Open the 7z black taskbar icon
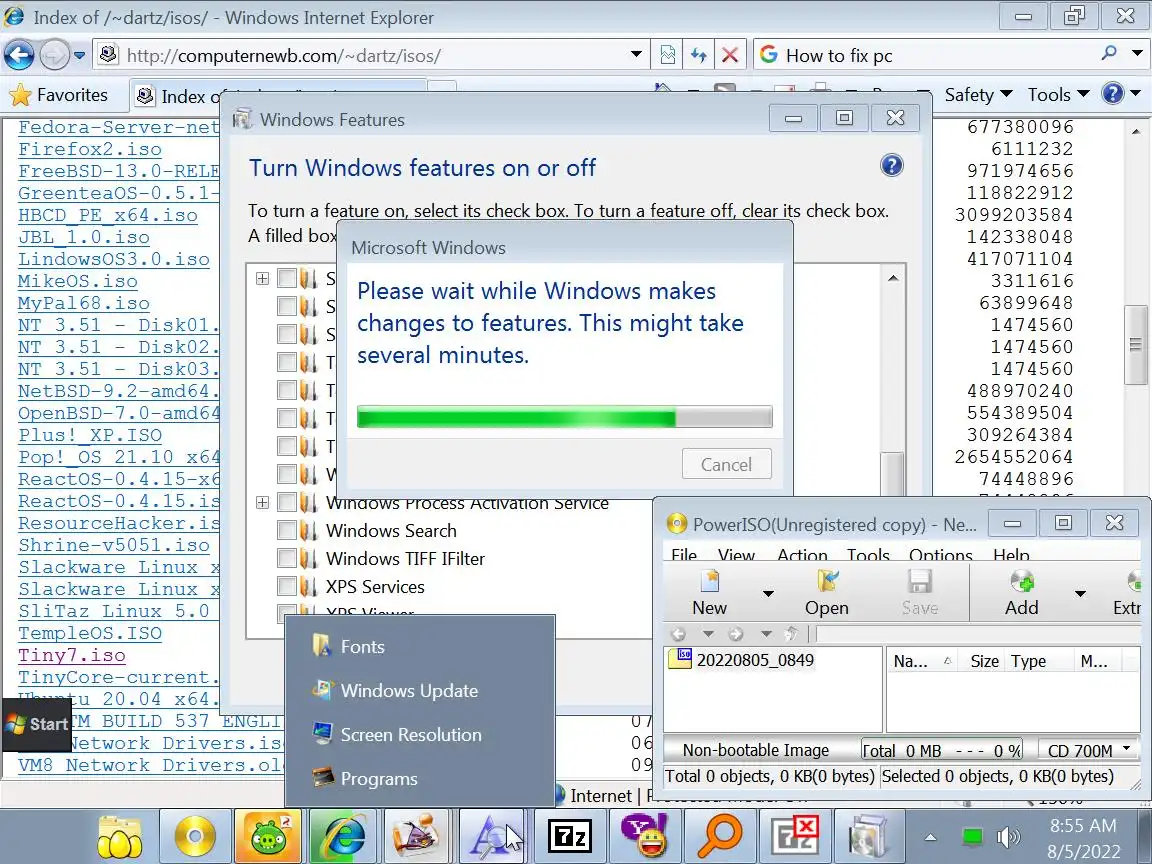 pyautogui.click(x=570, y=837)
